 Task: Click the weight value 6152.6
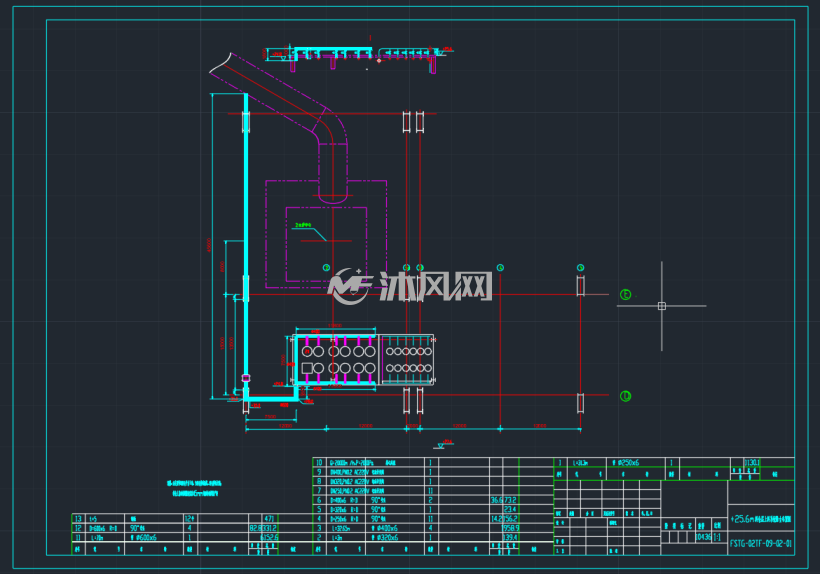pos(269,537)
